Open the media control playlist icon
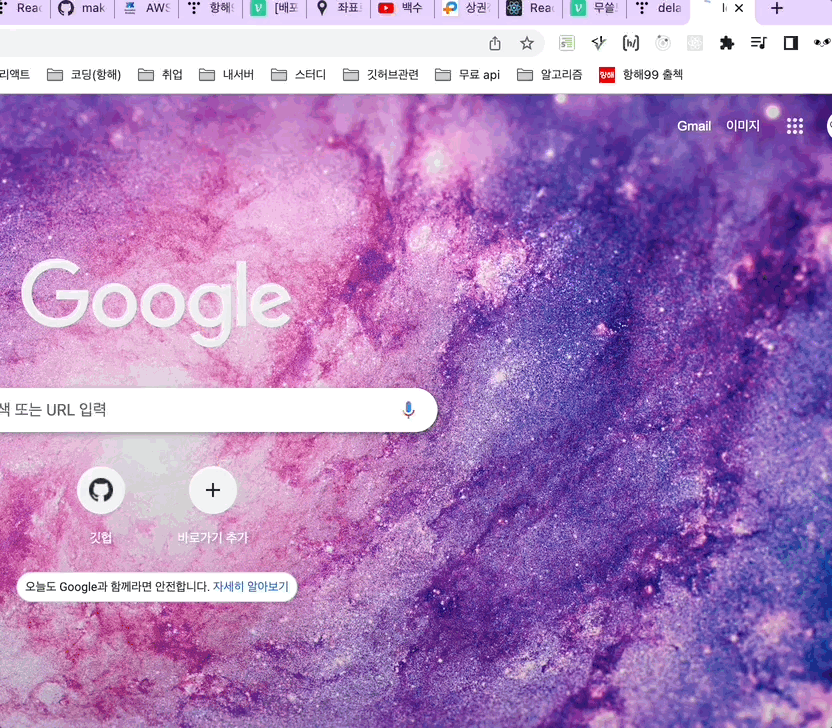832x728 pixels. (x=759, y=43)
